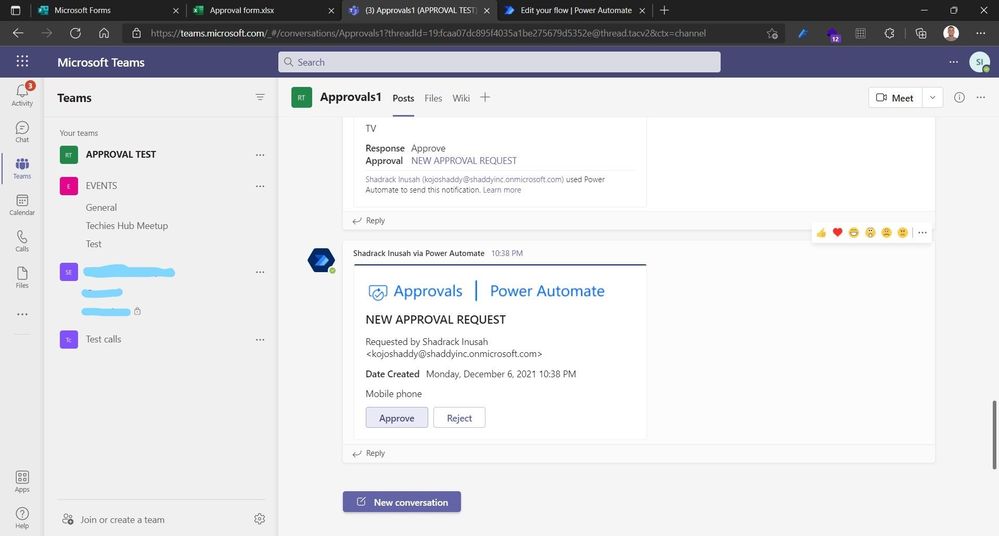This screenshot has height=536, width=999.
Task: Click the Power Automate bot avatar
Action: 321,260
